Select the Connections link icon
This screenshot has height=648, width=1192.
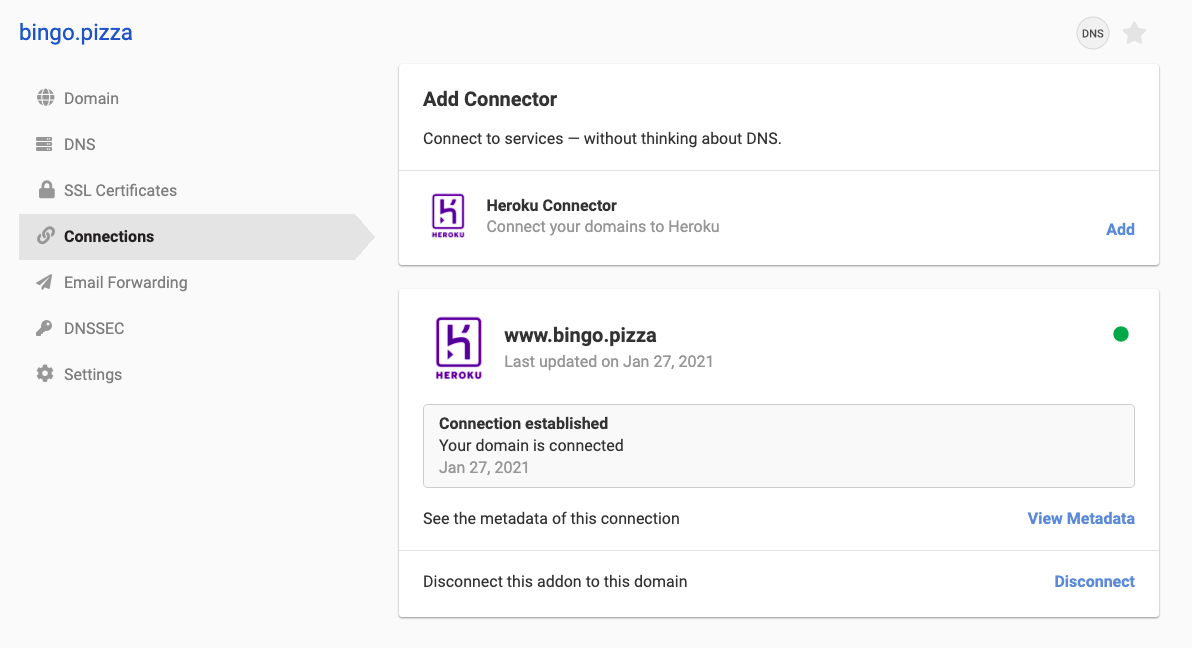[44, 236]
